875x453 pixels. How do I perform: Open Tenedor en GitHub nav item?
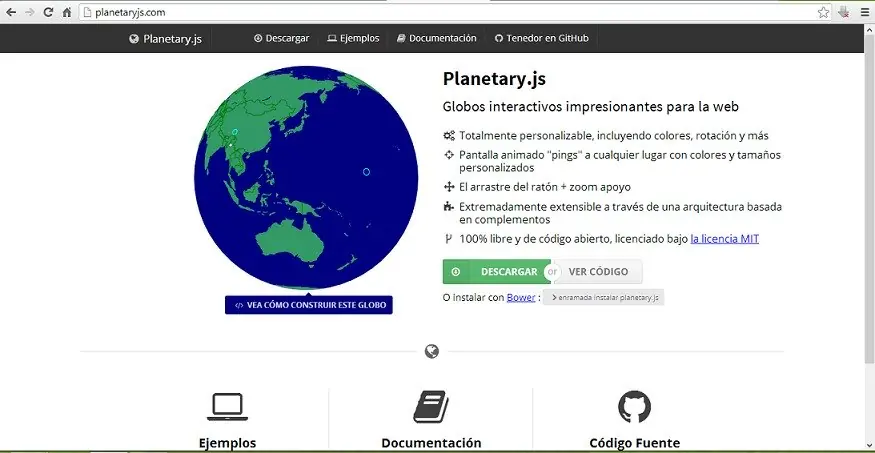[x=541, y=38]
